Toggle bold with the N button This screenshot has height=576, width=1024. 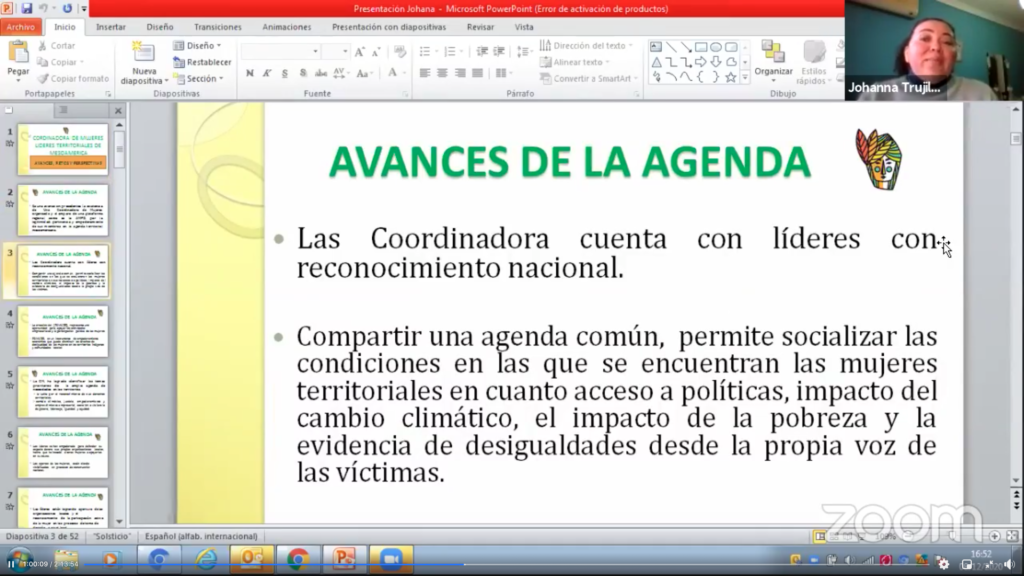point(249,73)
